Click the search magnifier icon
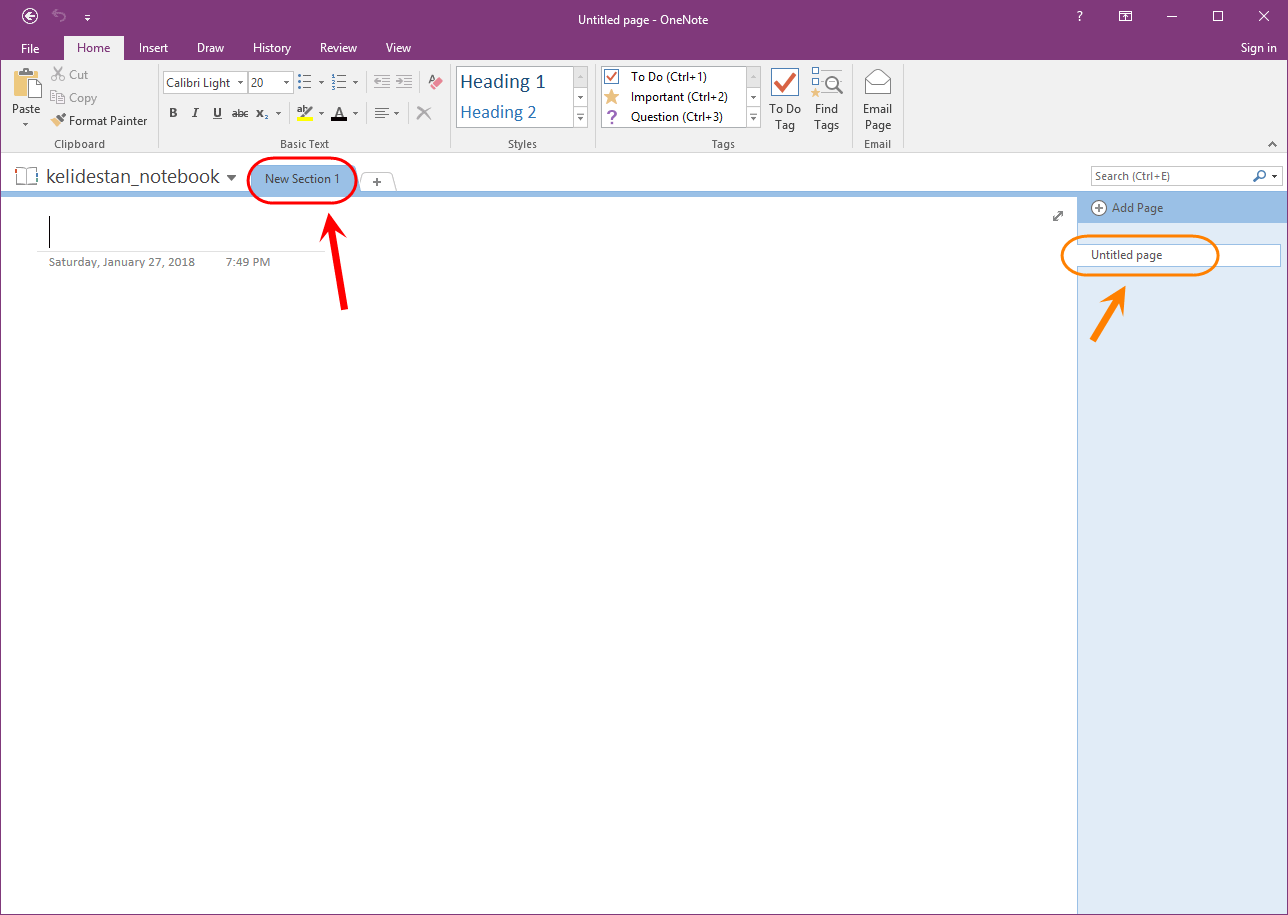Screen dimensions: 1288x915 tap(1260, 176)
